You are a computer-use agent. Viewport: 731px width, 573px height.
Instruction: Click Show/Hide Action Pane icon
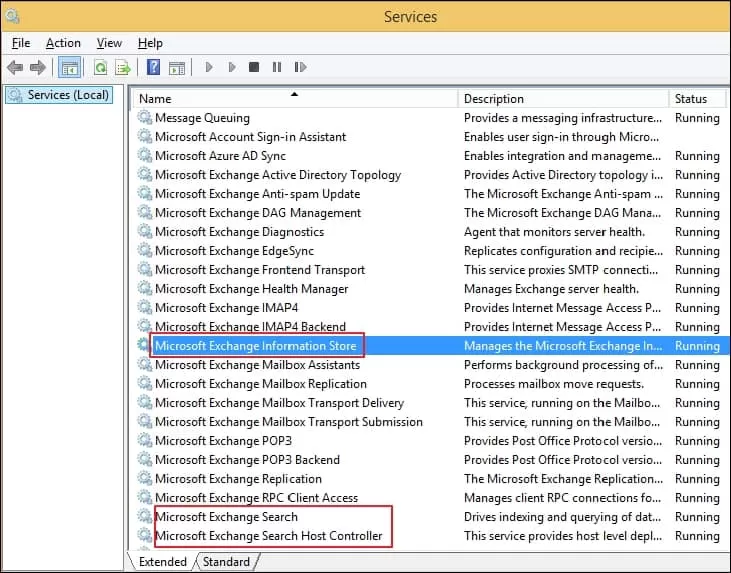click(177, 68)
